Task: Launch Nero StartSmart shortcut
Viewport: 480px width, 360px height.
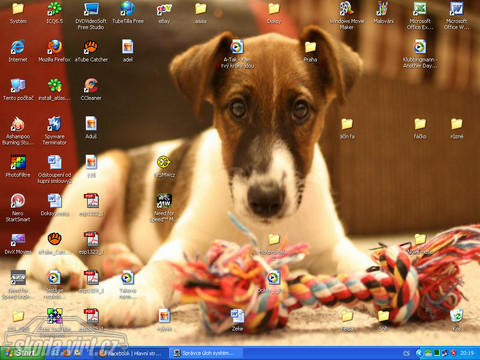Action: [18, 208]
